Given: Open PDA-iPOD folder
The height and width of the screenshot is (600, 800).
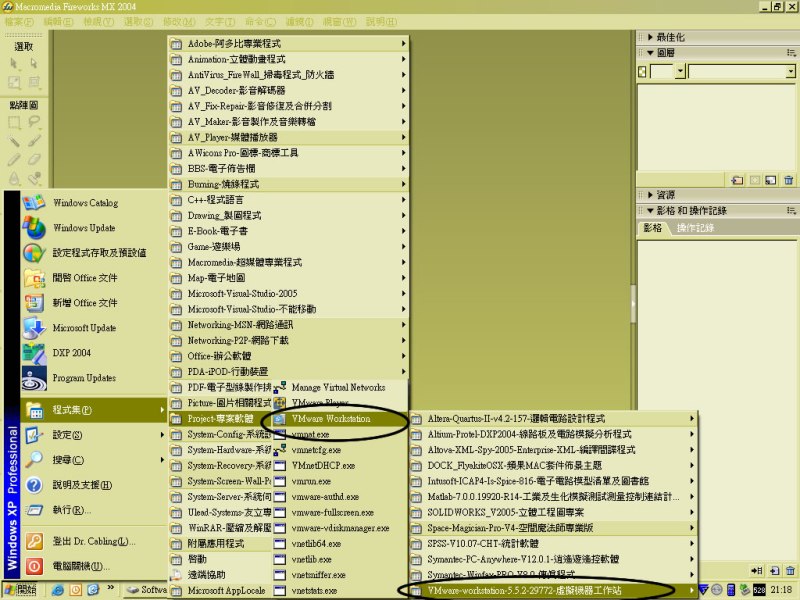Looking at the screenshot, I should point(288,372).
